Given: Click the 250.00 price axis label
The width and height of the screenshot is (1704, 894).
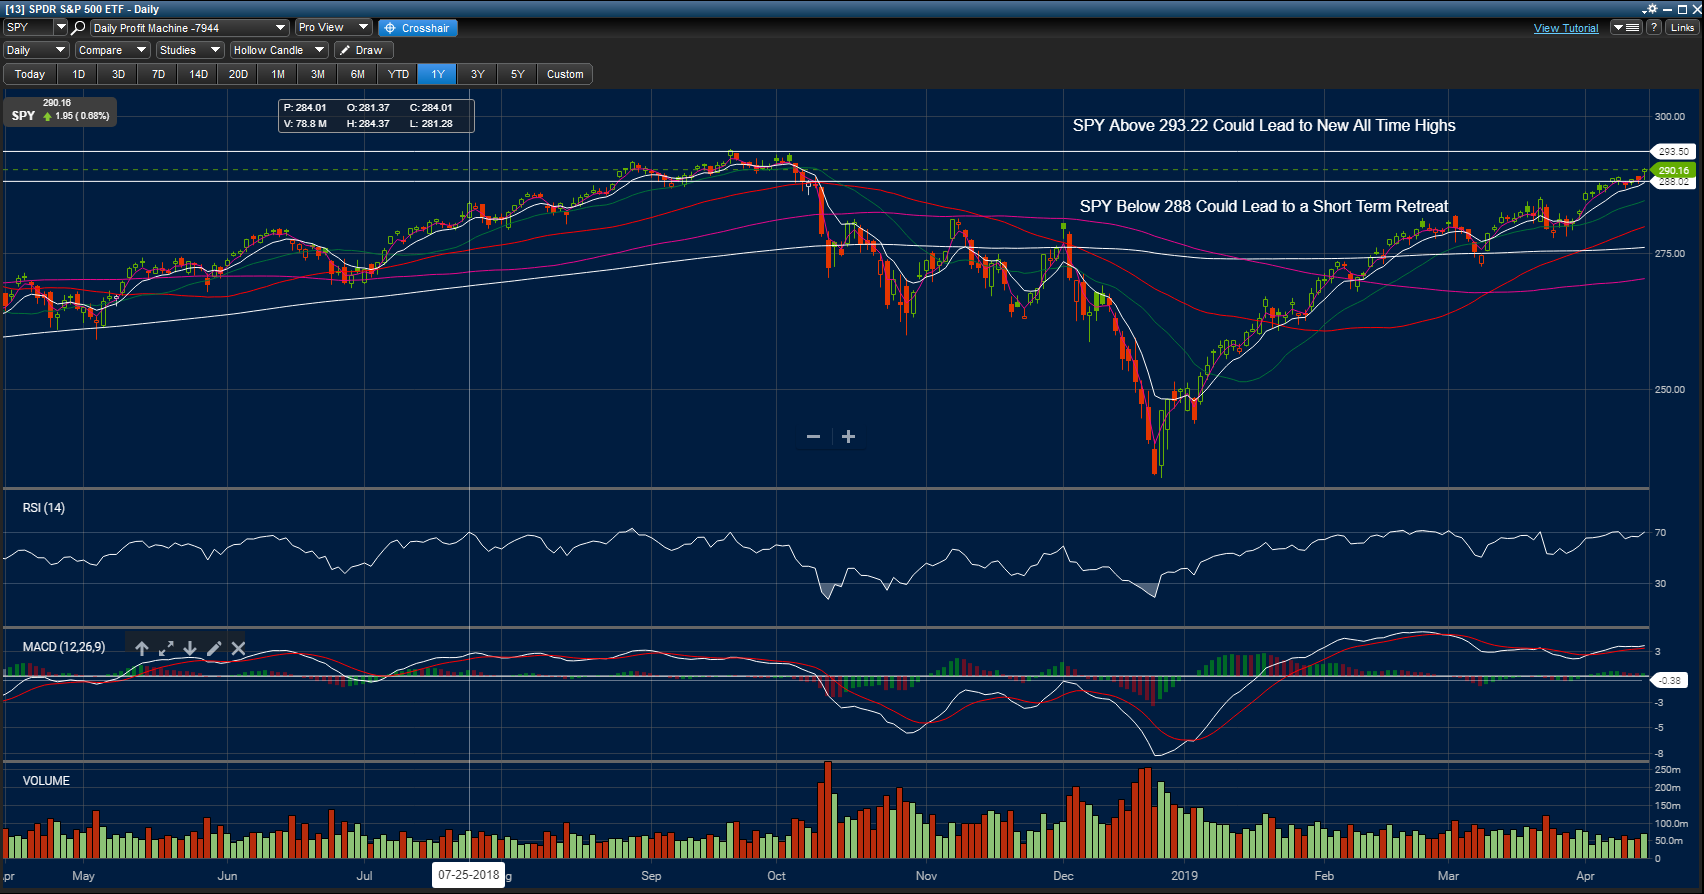Looking at the screenshot, I should tap(1670, 390).
